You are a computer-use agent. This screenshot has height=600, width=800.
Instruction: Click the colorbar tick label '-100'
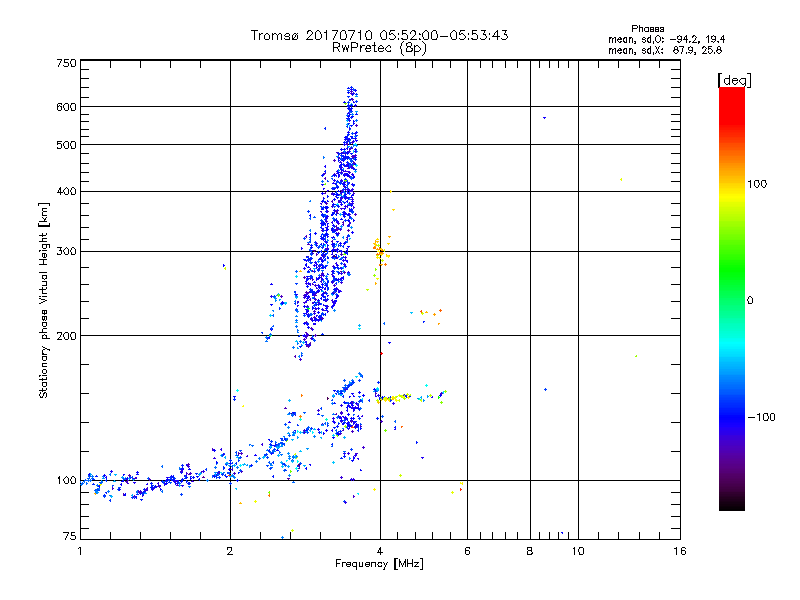[x=761, y=417]
